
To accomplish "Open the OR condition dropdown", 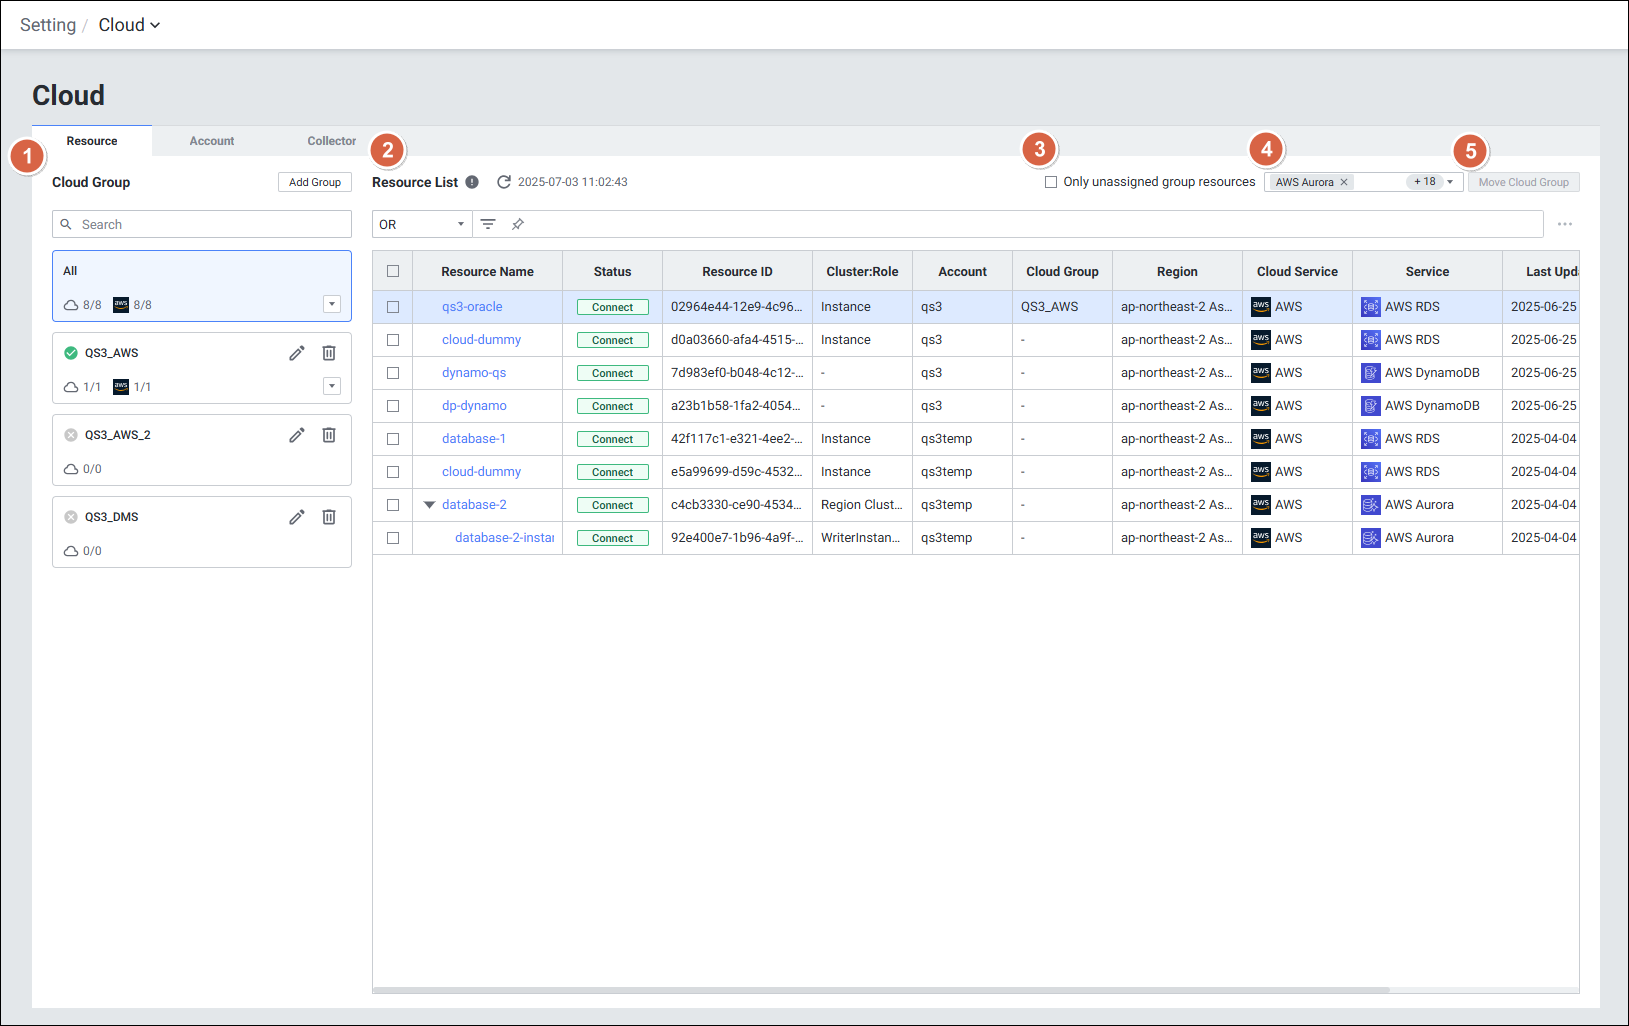I will (422, 224).
